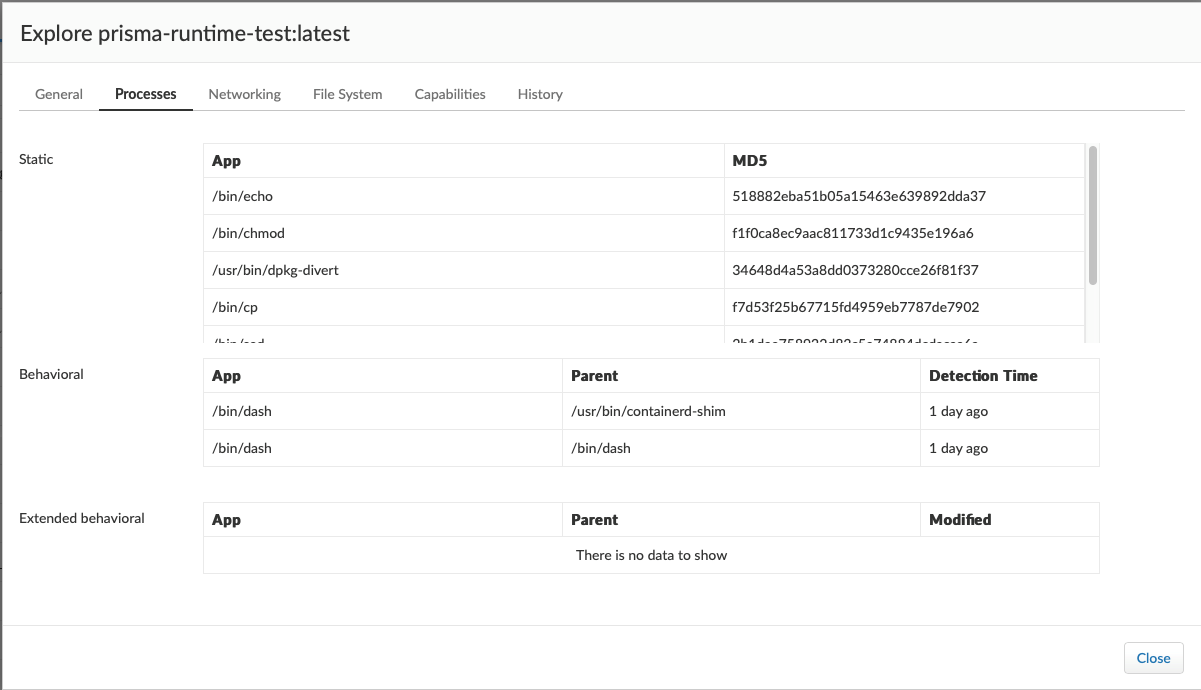Select the /bin/echo row
Viewport: 1201px width, 690px height.
(x=242, y=197)
